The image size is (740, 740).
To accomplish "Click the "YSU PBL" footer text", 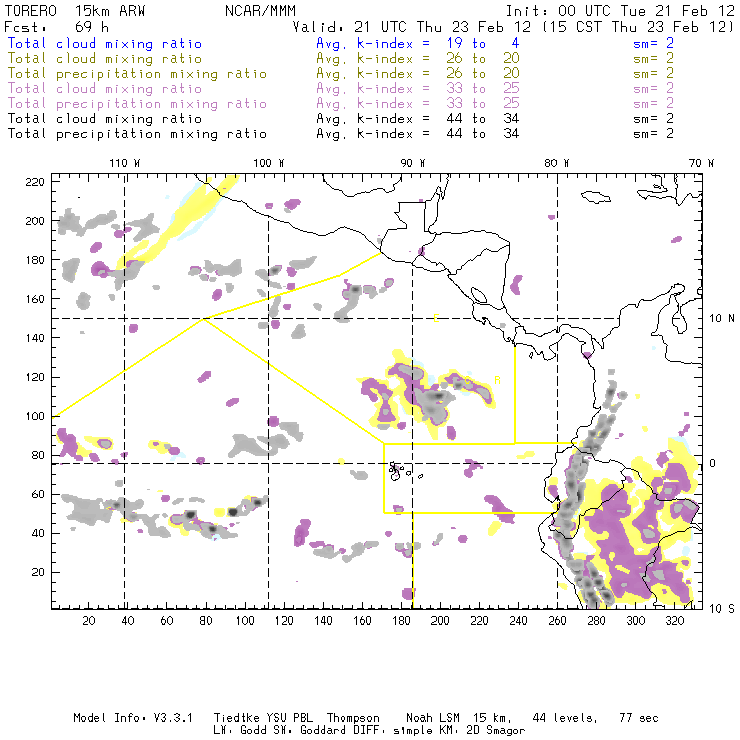I will click(289, 718).
